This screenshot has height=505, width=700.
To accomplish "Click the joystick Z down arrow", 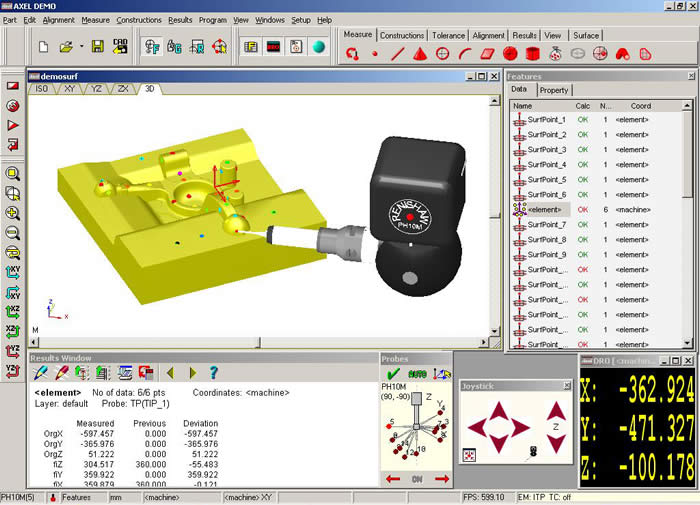I will [556, 443].
